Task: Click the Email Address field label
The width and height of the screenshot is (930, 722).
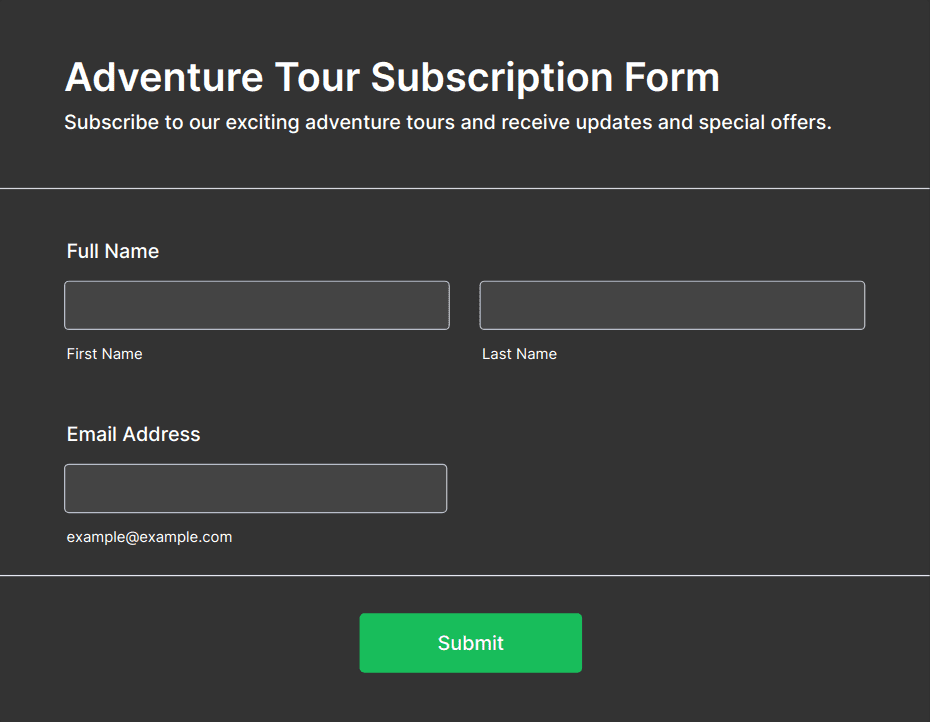Action: [x=133, y=434]
